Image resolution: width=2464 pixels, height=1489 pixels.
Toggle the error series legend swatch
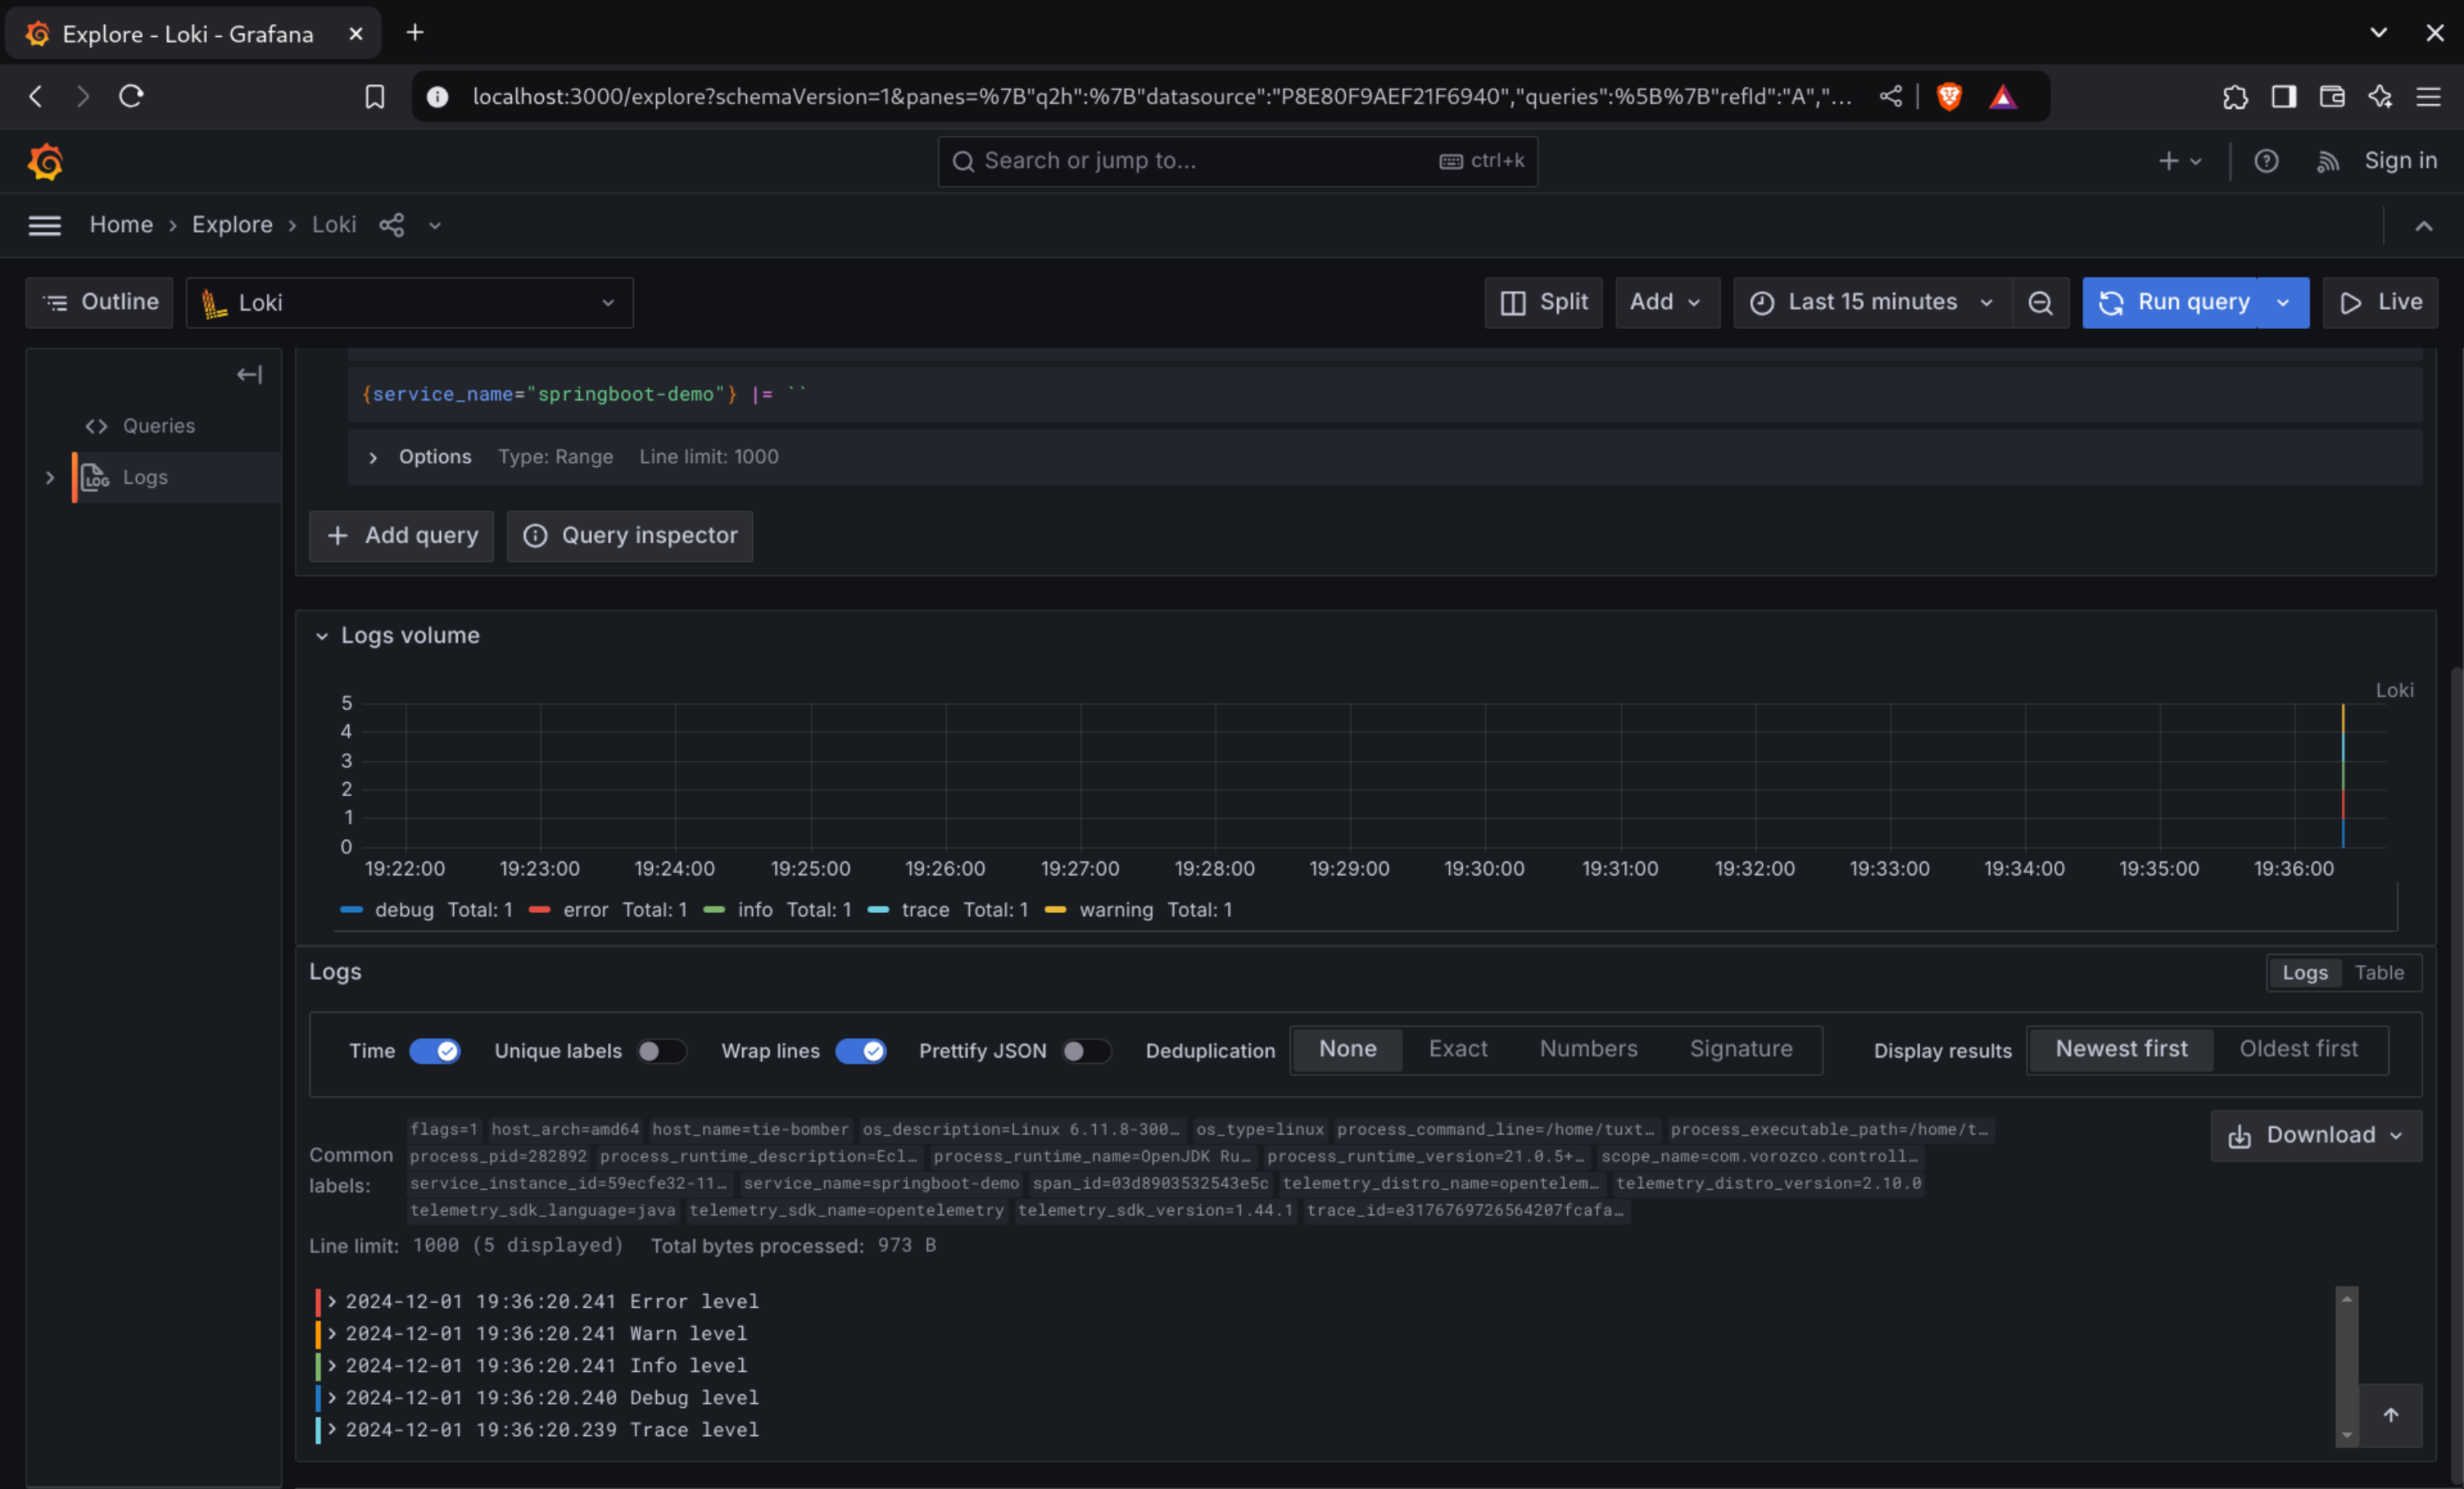click(x=540, y=910)
